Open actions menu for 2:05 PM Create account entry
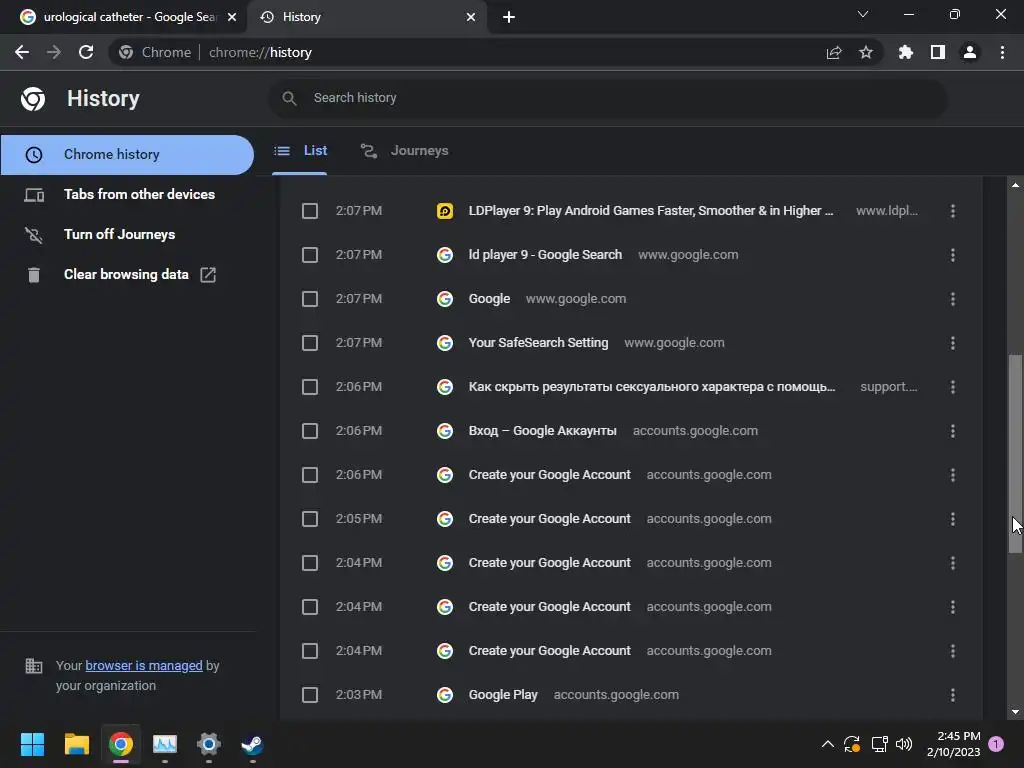Screen dimensions: 1024x768 [x=953, y=519]
